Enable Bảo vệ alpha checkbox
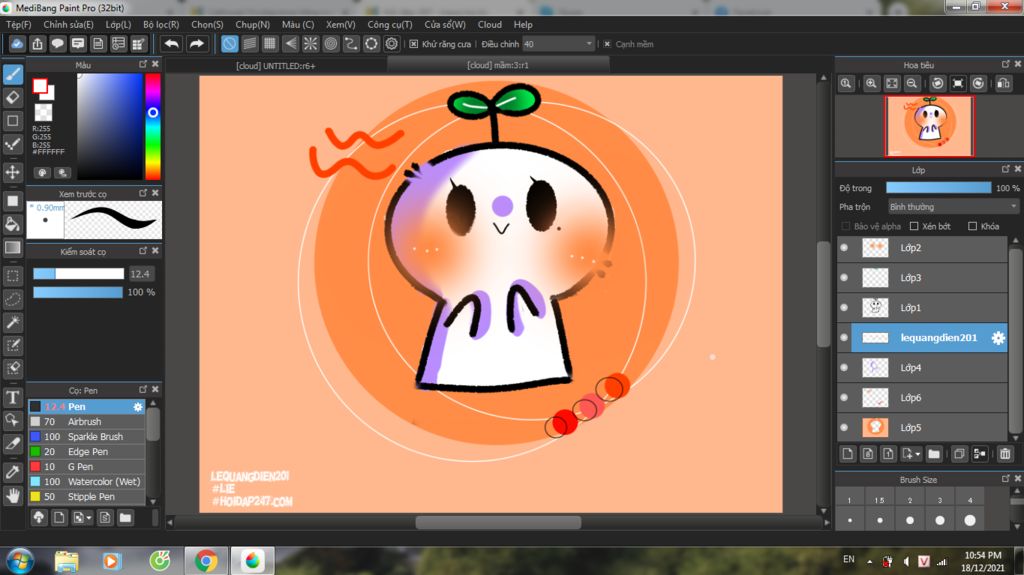The image size is (1024, 575). point(846,226)
